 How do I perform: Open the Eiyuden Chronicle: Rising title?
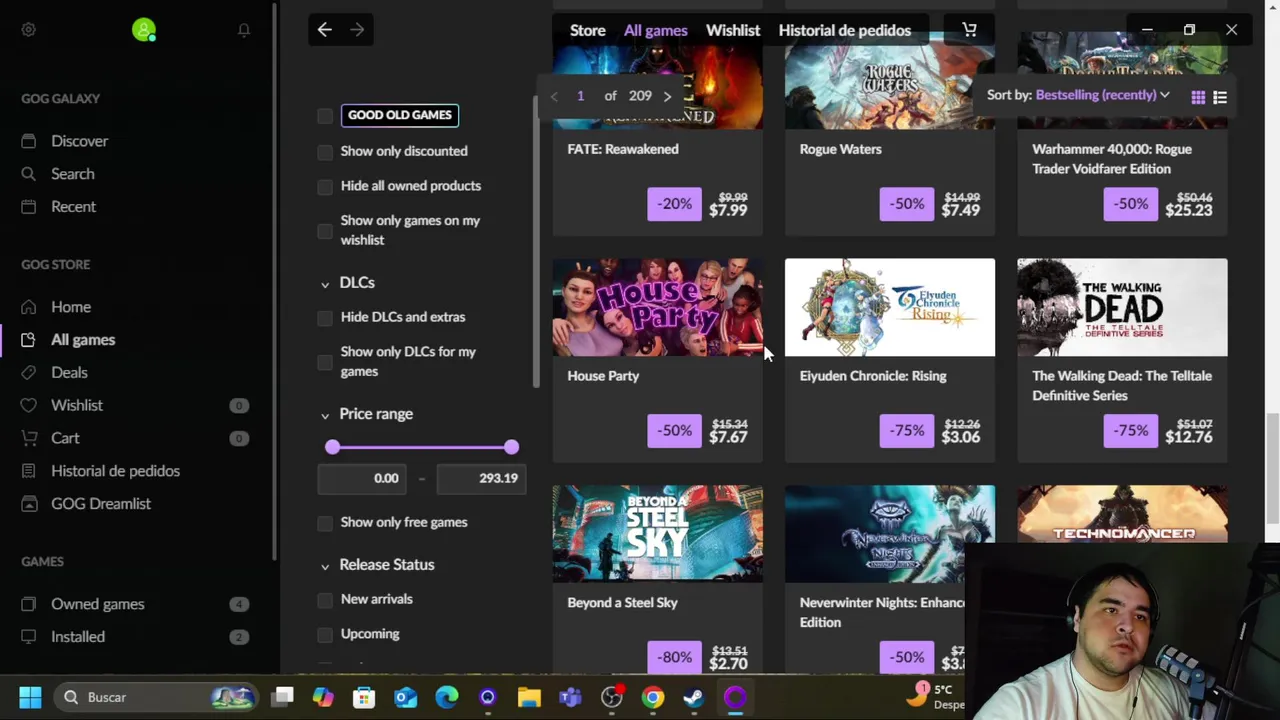(873, 376)
